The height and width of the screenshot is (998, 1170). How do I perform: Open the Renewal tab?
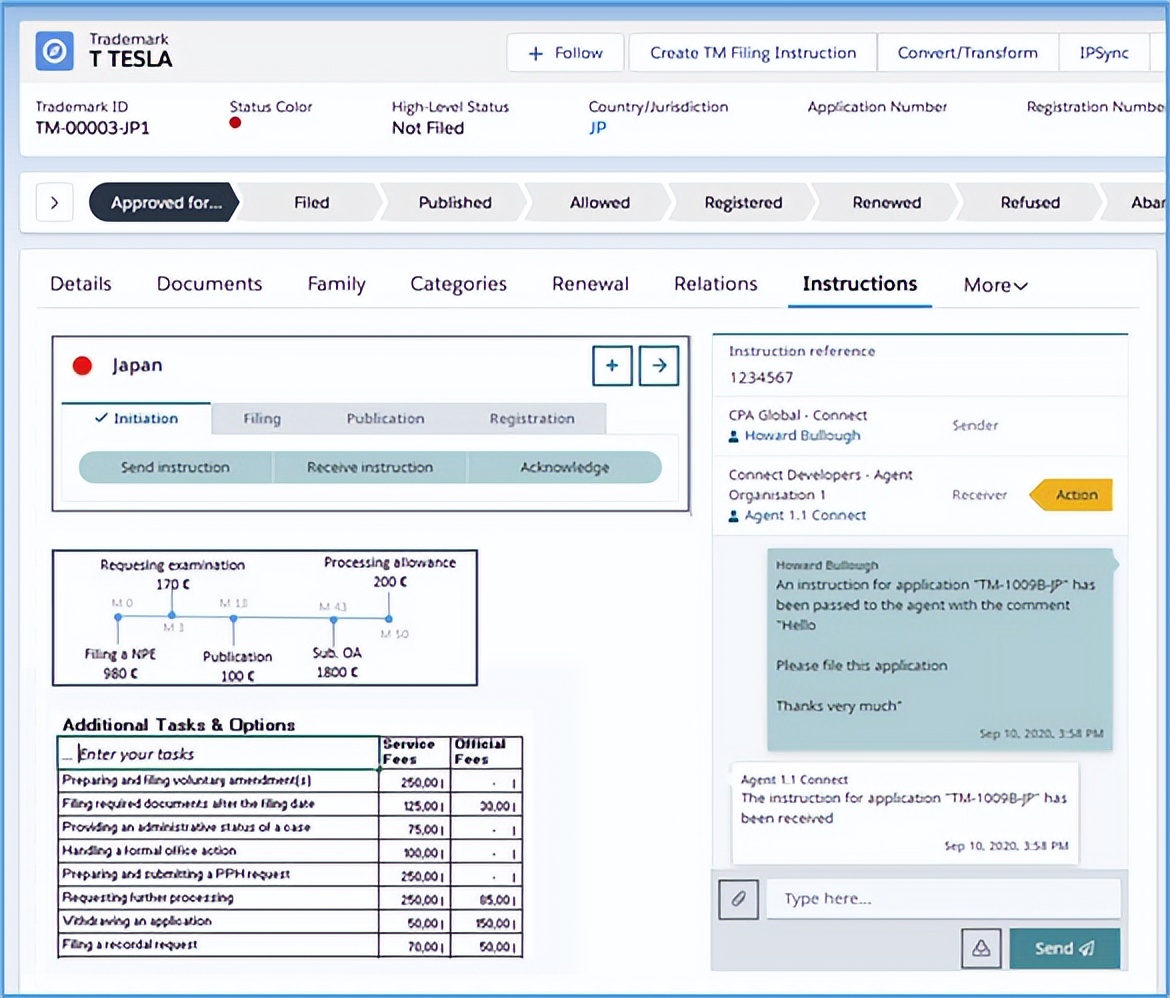click(590, 284)
